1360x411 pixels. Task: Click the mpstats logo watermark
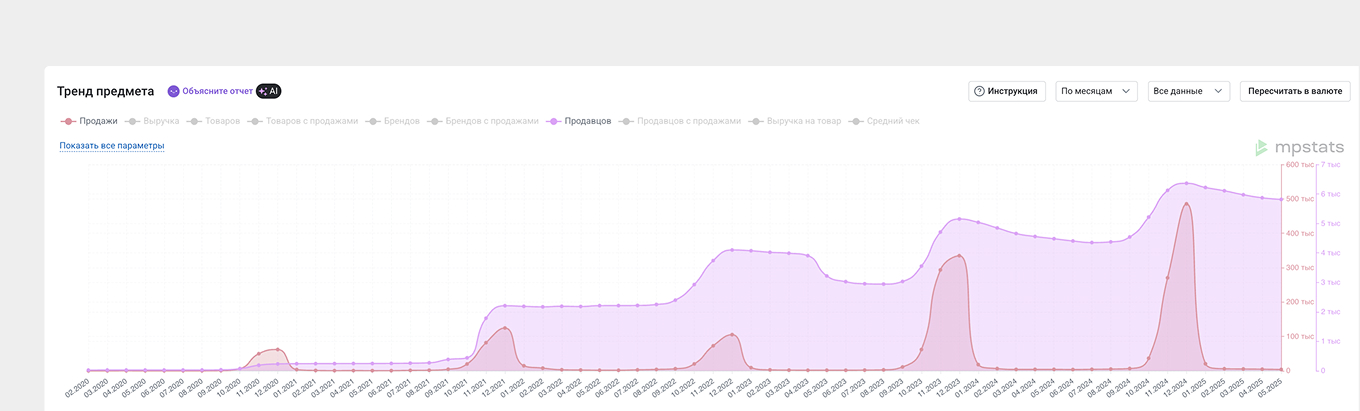(1300, 148)
